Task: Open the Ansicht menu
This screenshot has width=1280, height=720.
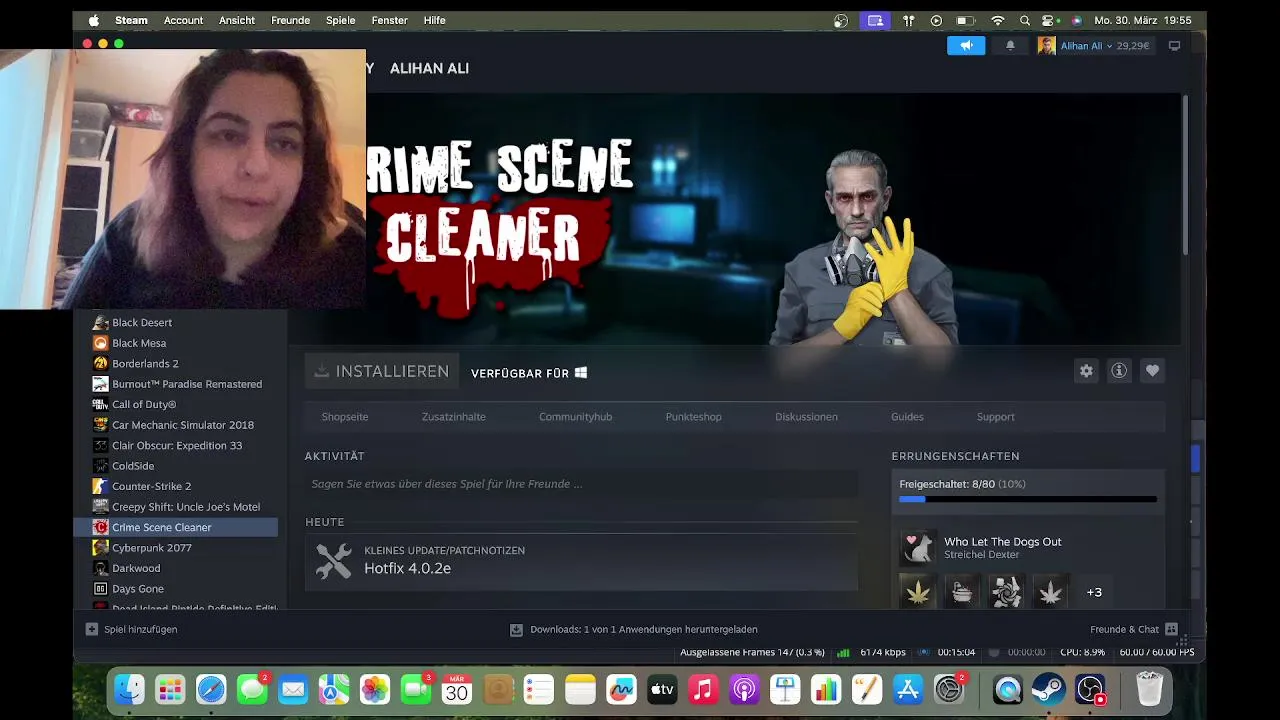Action: click(237, 20)
